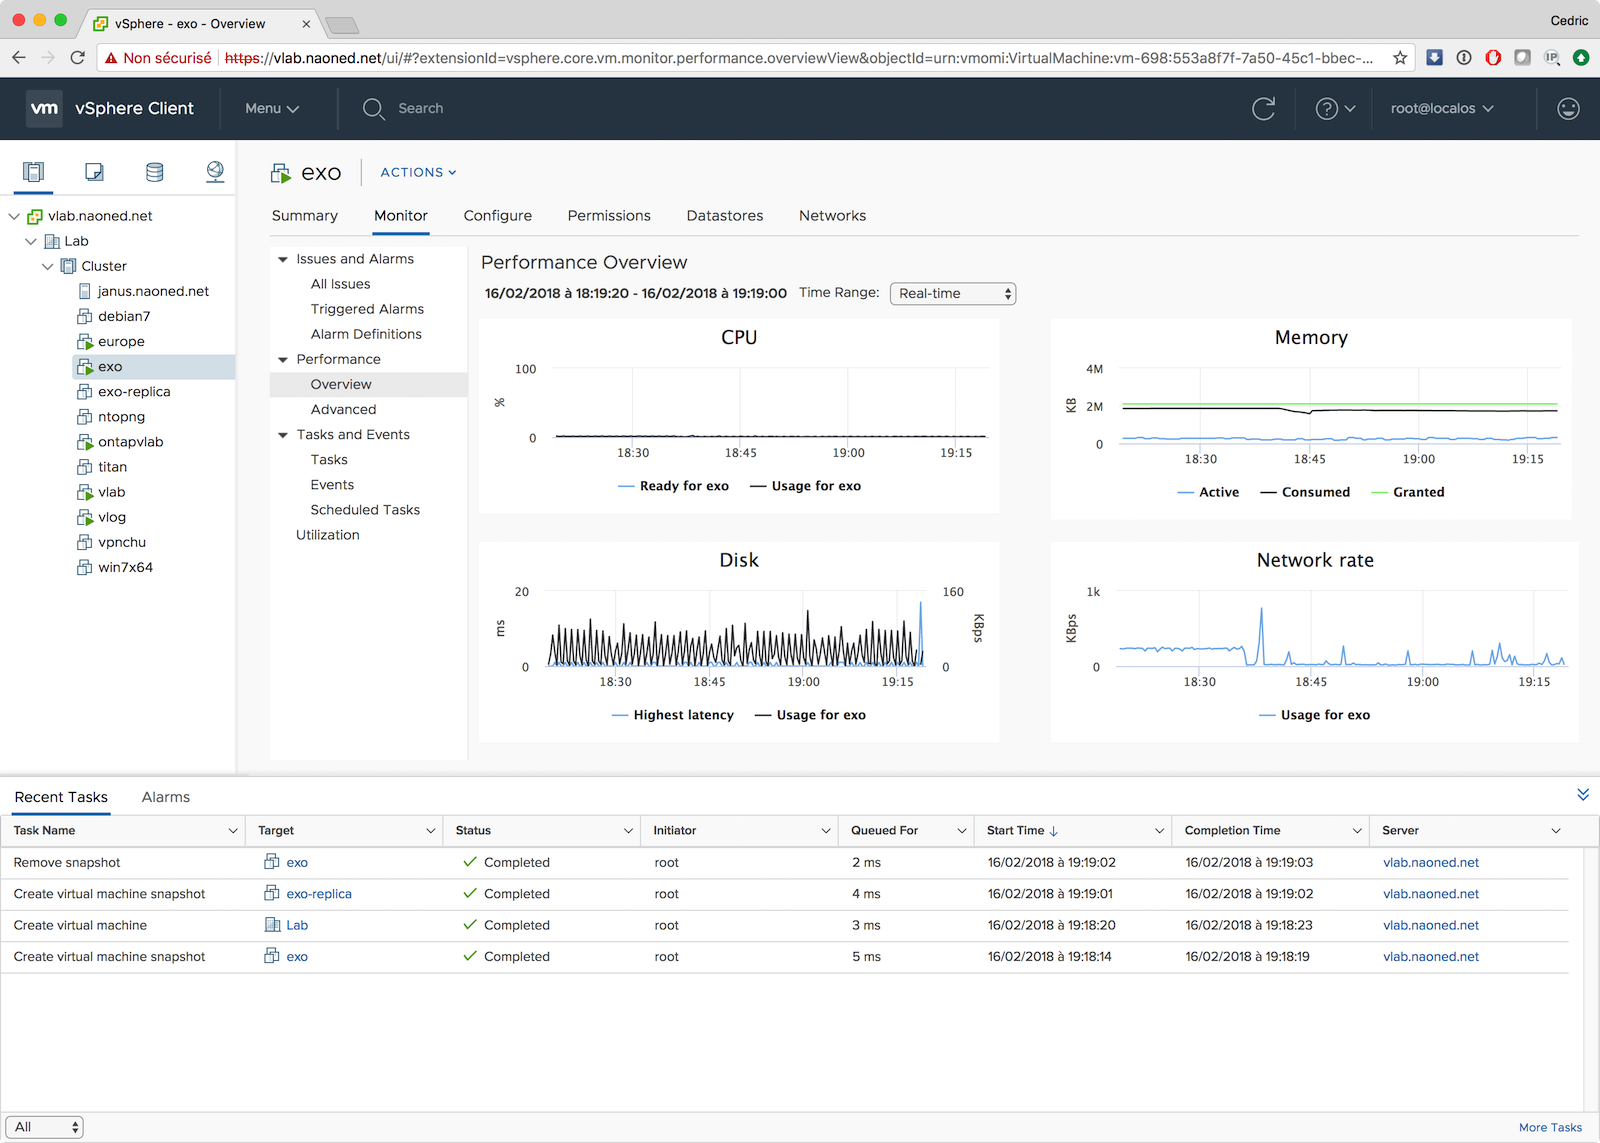The image size is (1600, 1143).
Task: Collapse the Recent Tasks panel with double chevron
Action: pyautogui.click(x=1583, y=795)
